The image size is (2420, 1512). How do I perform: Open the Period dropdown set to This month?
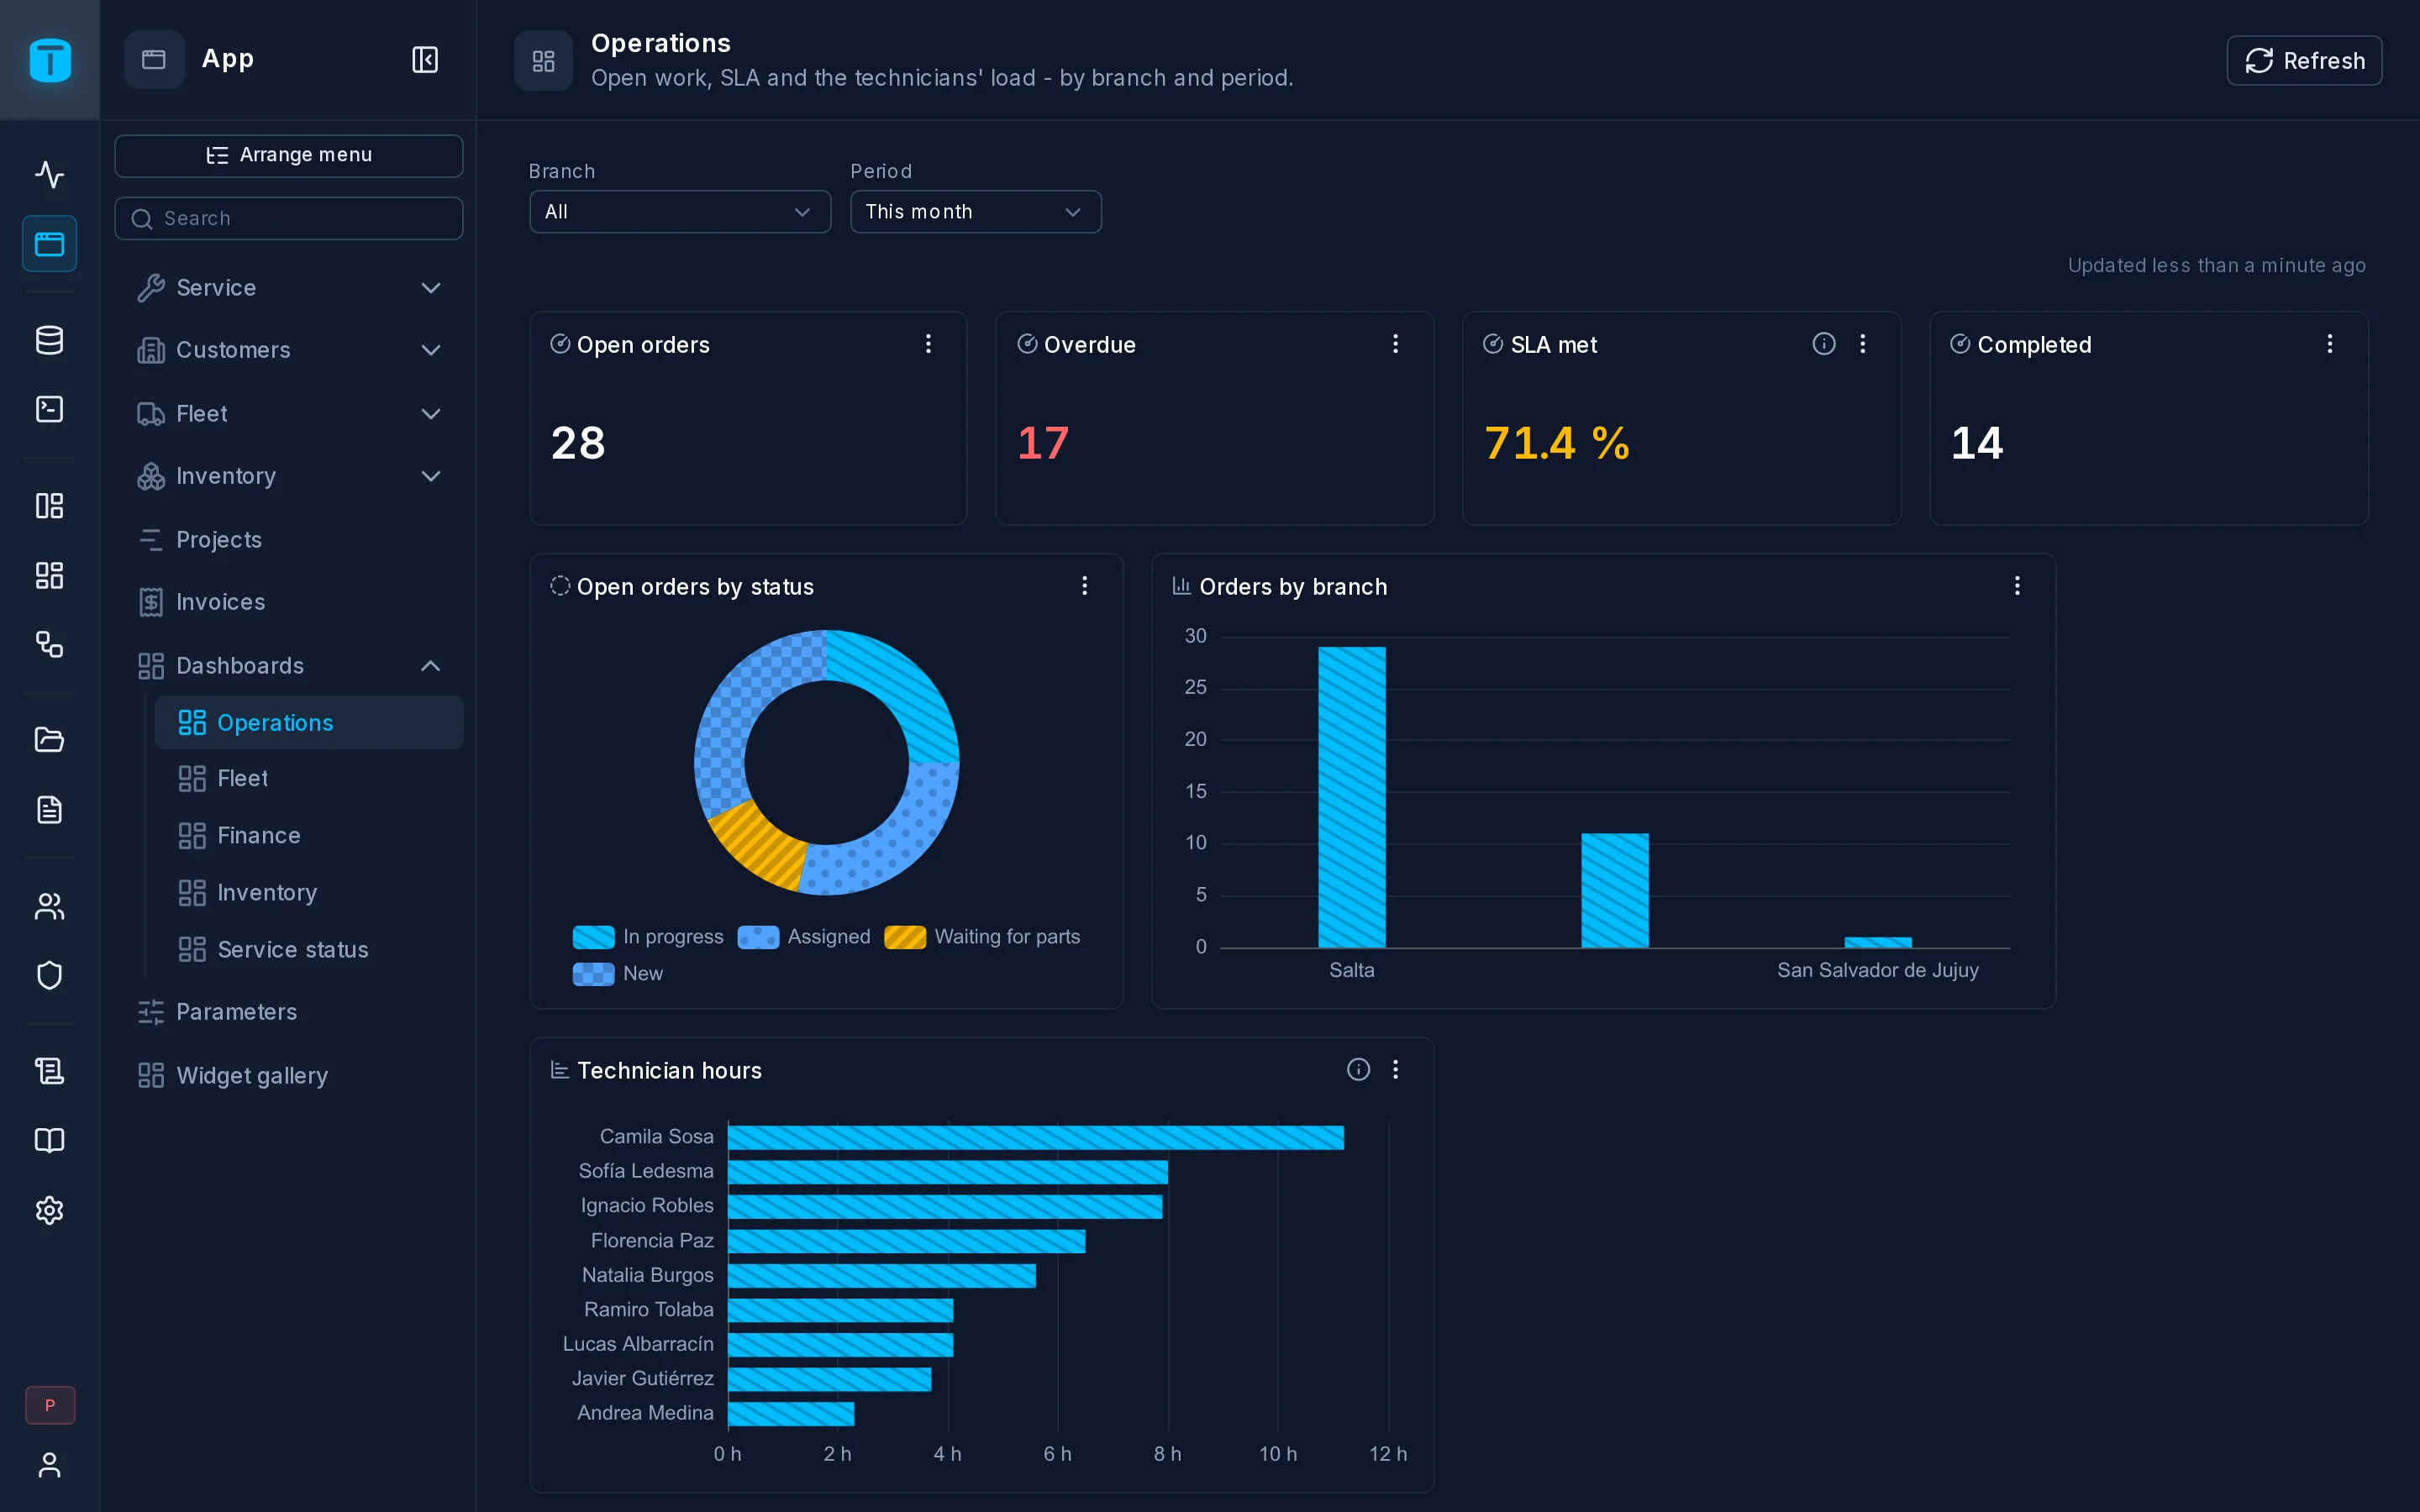coord(976,212)
